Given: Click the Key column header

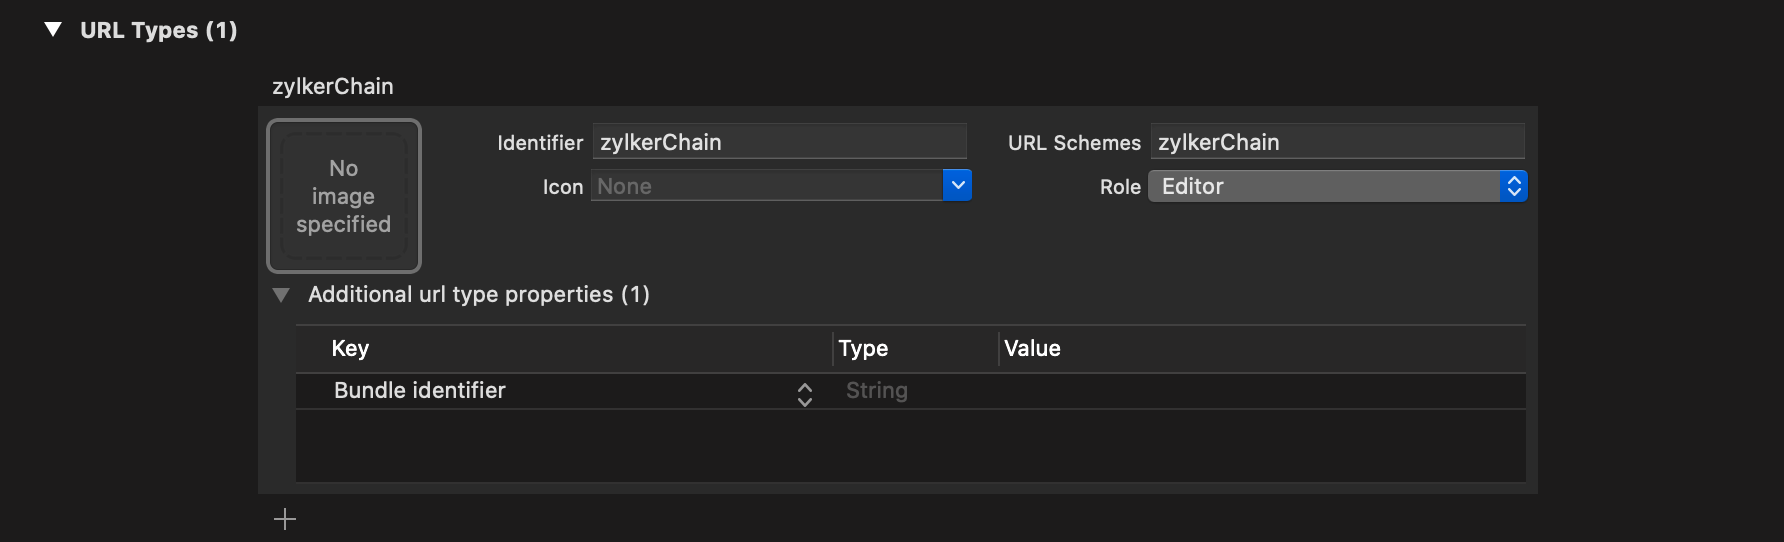Looking at the screenshot, I should coord(350,348).
